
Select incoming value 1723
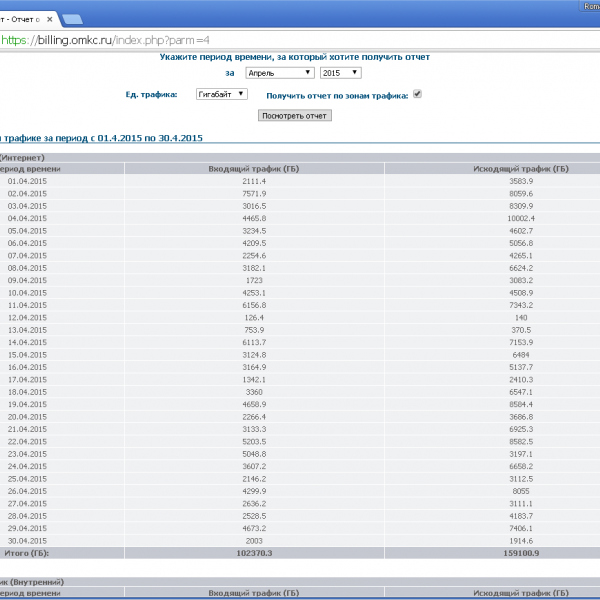254,280
